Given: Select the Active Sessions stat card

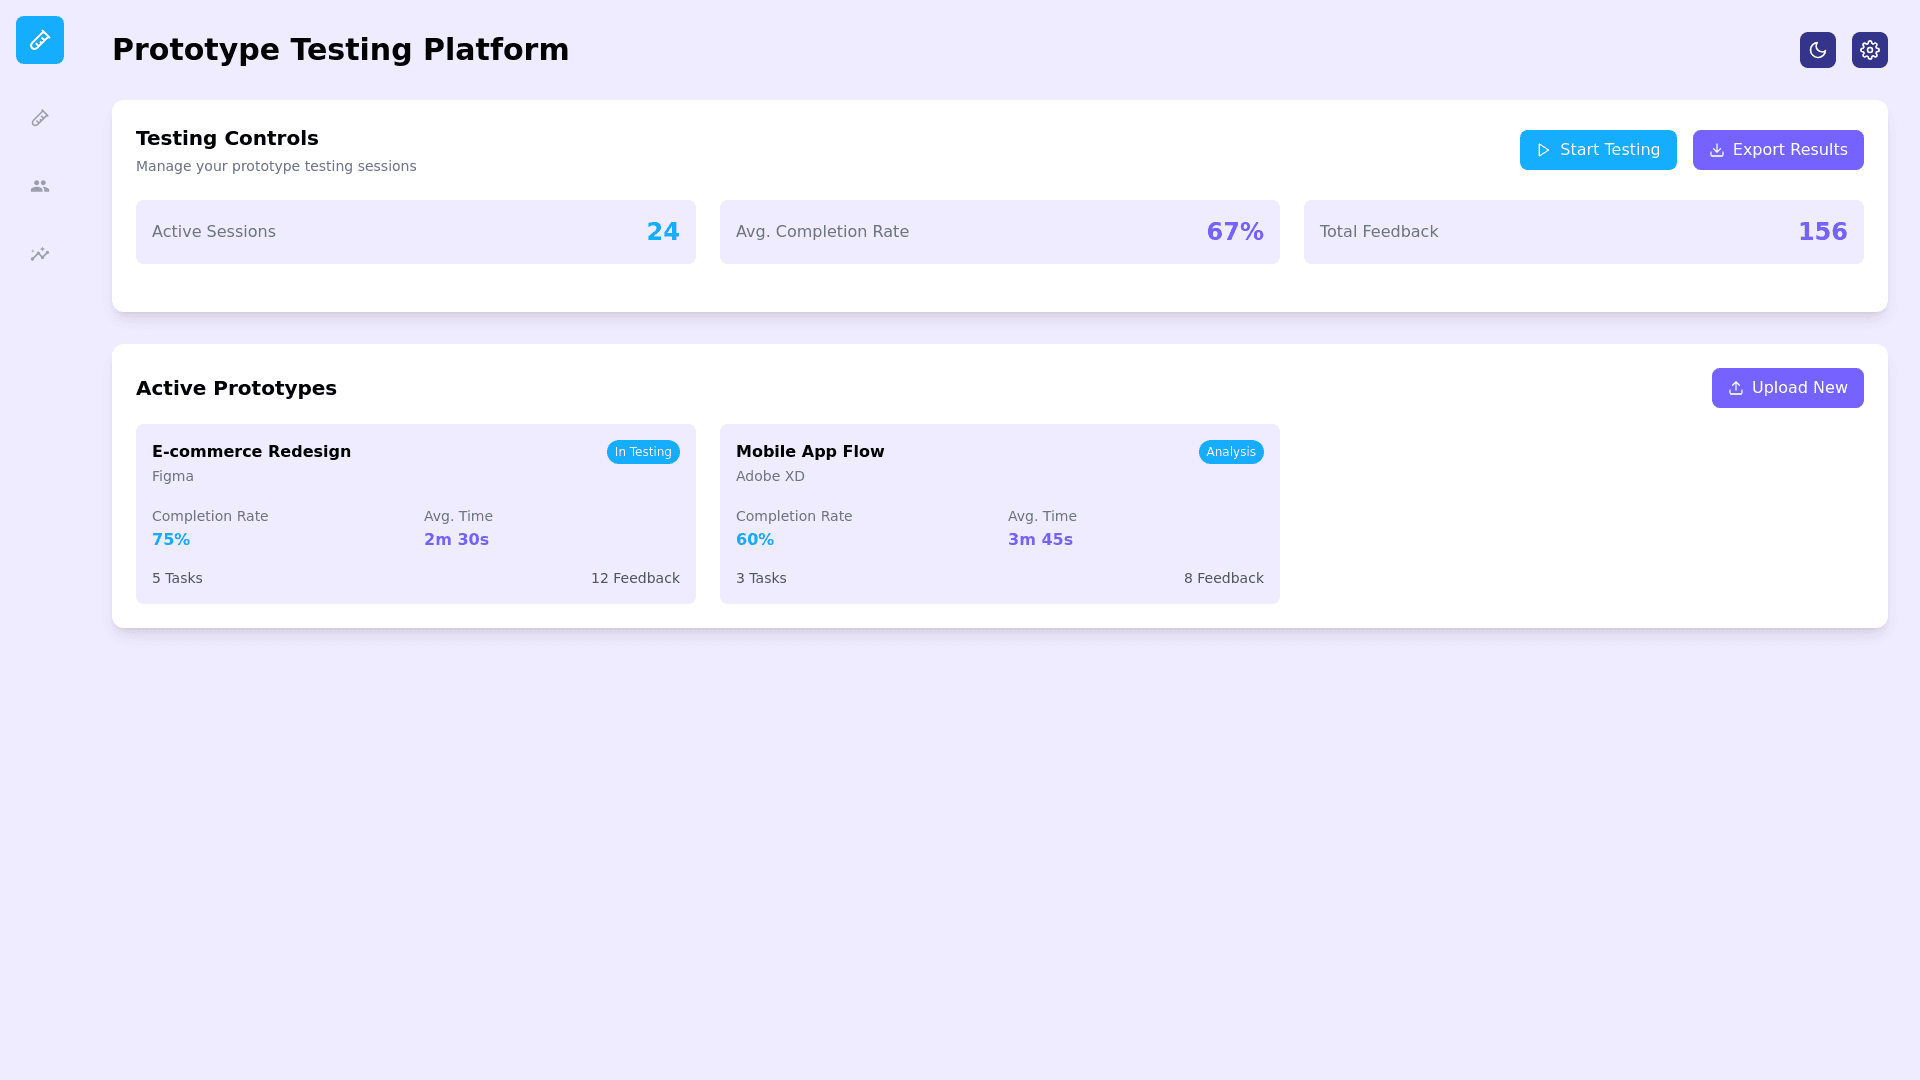Looking at the screenshot, I should pos(415,232).
